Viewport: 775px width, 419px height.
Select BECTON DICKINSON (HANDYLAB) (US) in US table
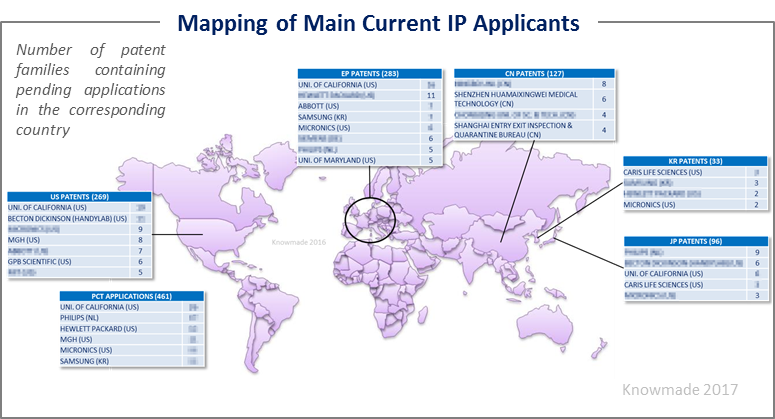67,218
